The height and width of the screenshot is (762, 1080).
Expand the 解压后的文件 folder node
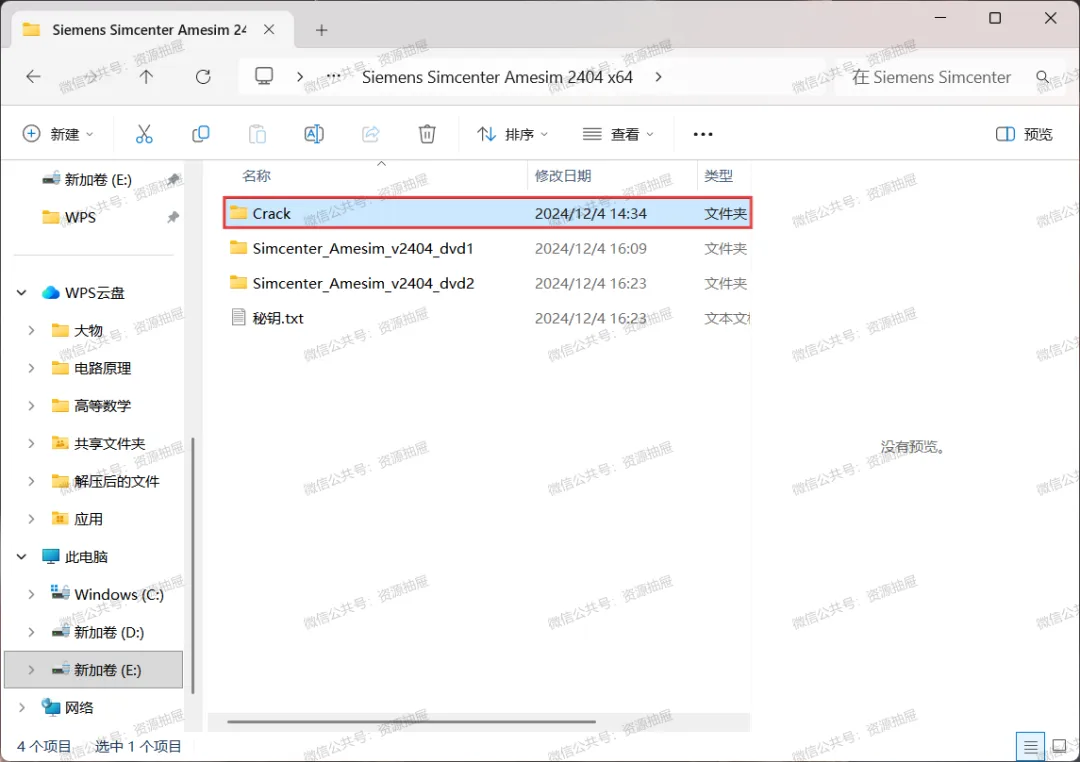tap(31, 481)
